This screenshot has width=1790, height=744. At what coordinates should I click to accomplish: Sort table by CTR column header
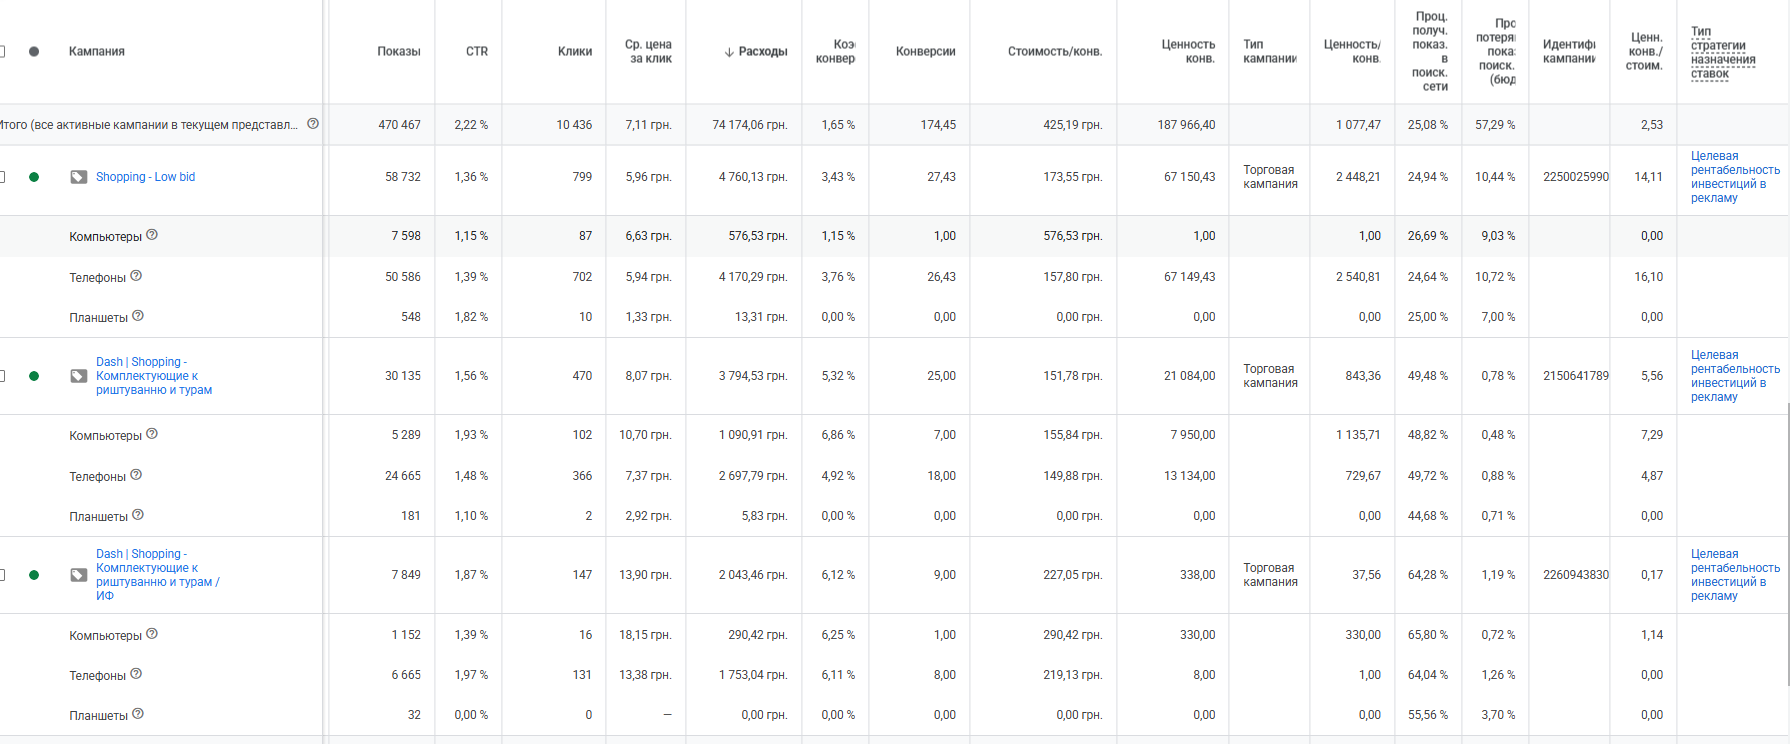[x=476, y=52]
